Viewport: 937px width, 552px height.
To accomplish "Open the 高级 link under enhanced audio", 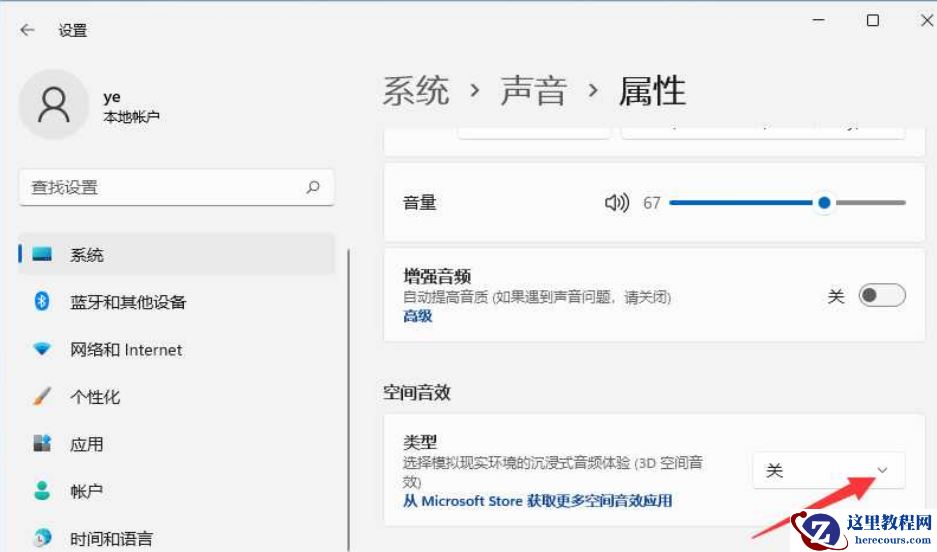I will [418, 316].
